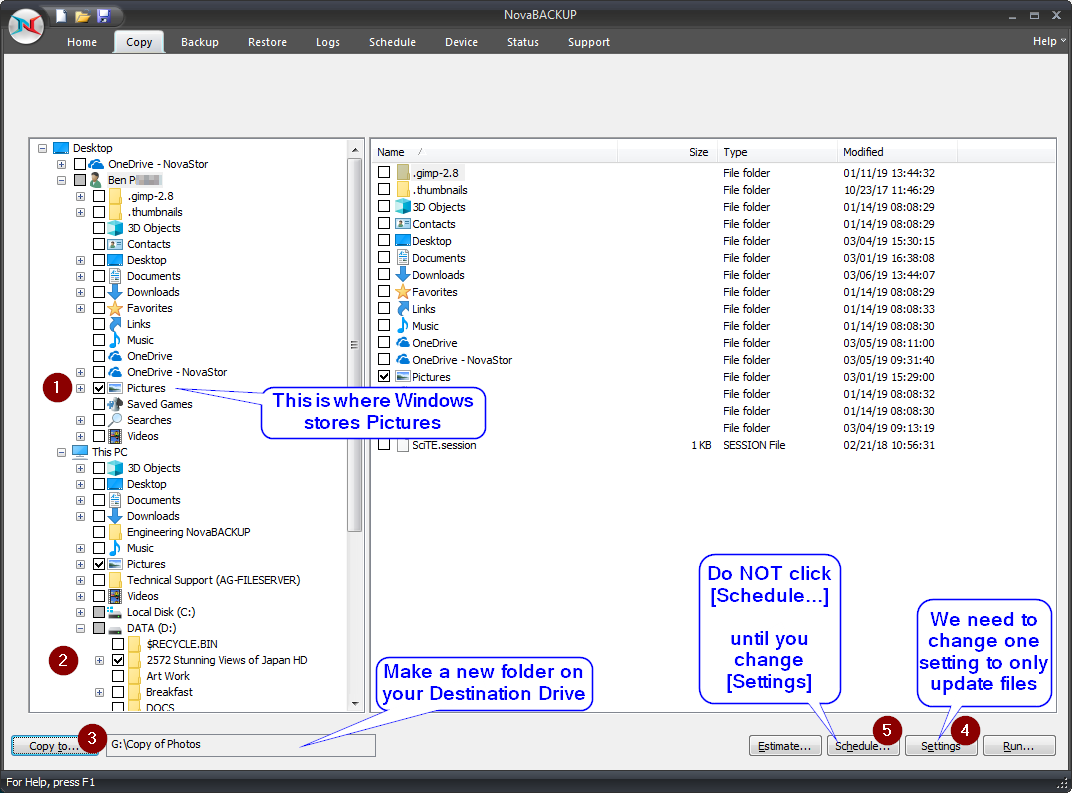Tick the SciTE.session checkbox

[x=384, y=445]
